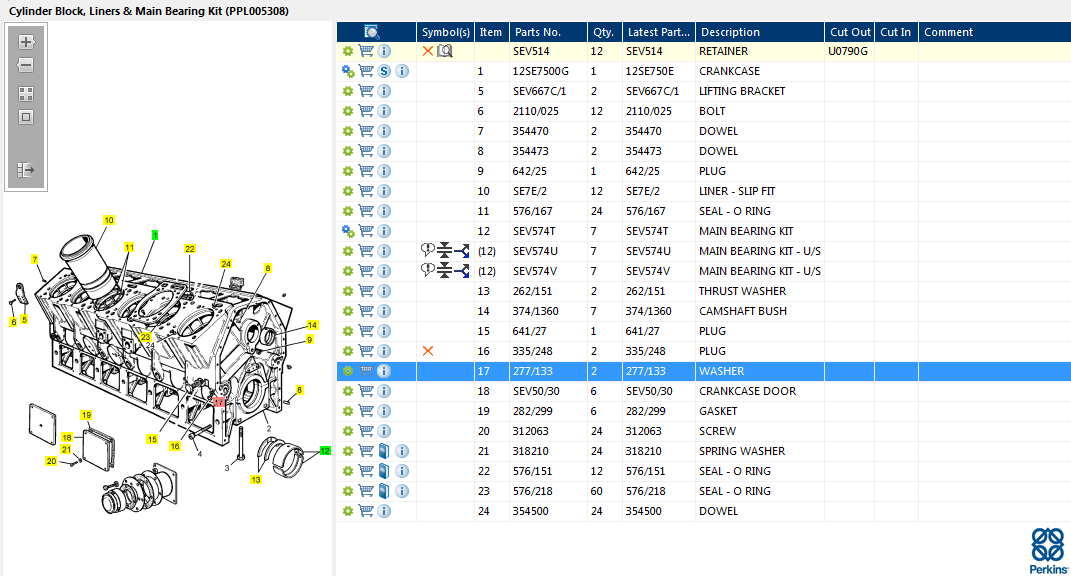Add LINER - SLIP FIT to cart

(366, 191)
